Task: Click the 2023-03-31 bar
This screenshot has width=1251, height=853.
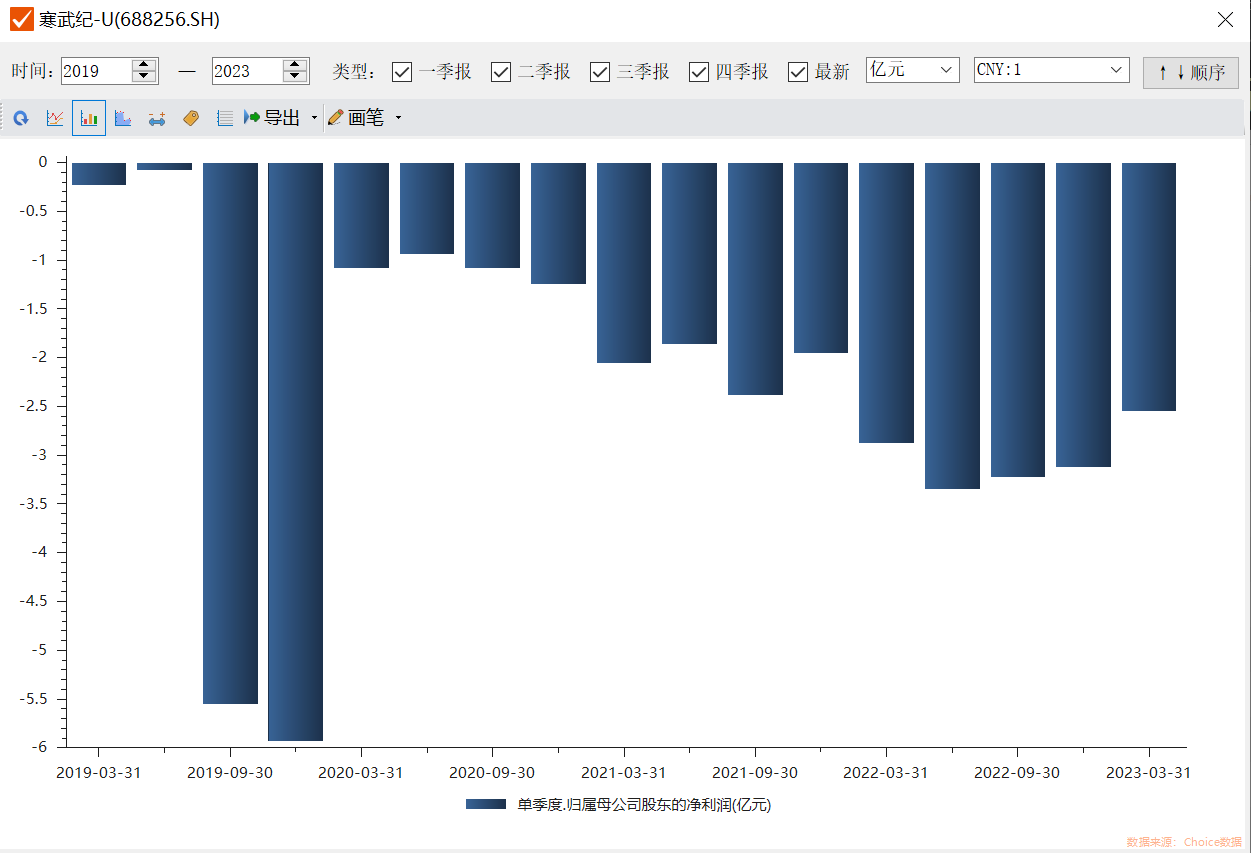Action: [x=1149, y=286]
